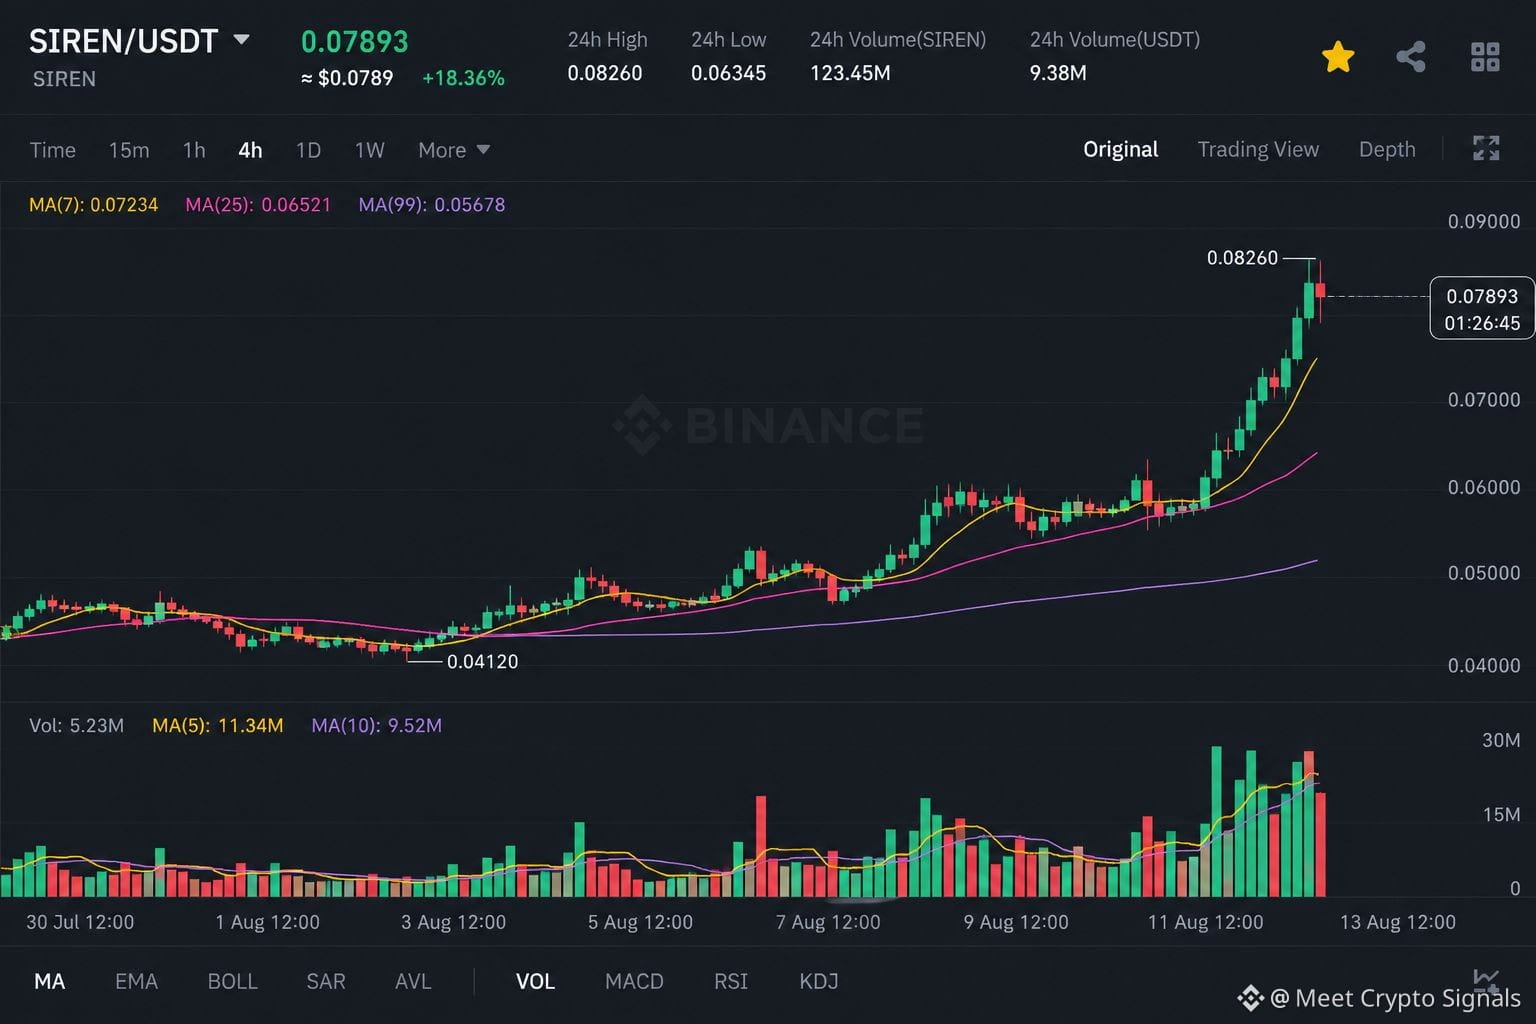
Task: Click the 30 Jul 12:00 date label
Action: point(80,922)
